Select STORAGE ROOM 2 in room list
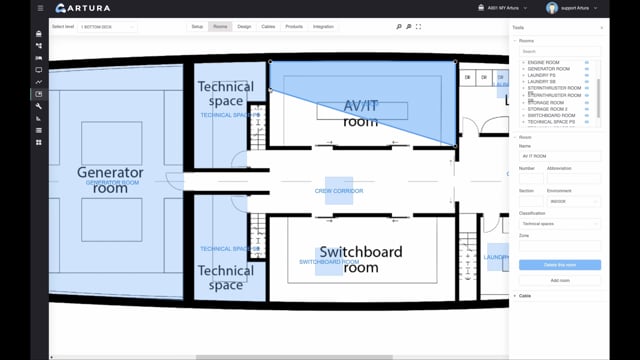 pos(547,109)
